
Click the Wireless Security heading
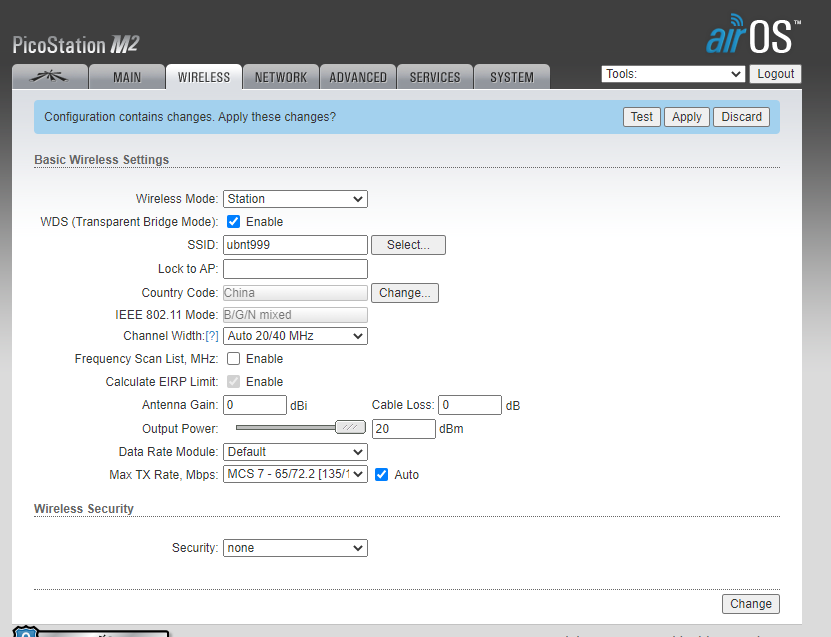84,509
